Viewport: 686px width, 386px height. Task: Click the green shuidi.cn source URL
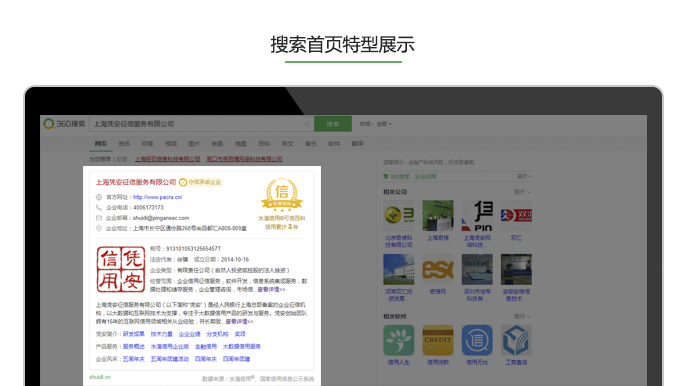point(100,377)
